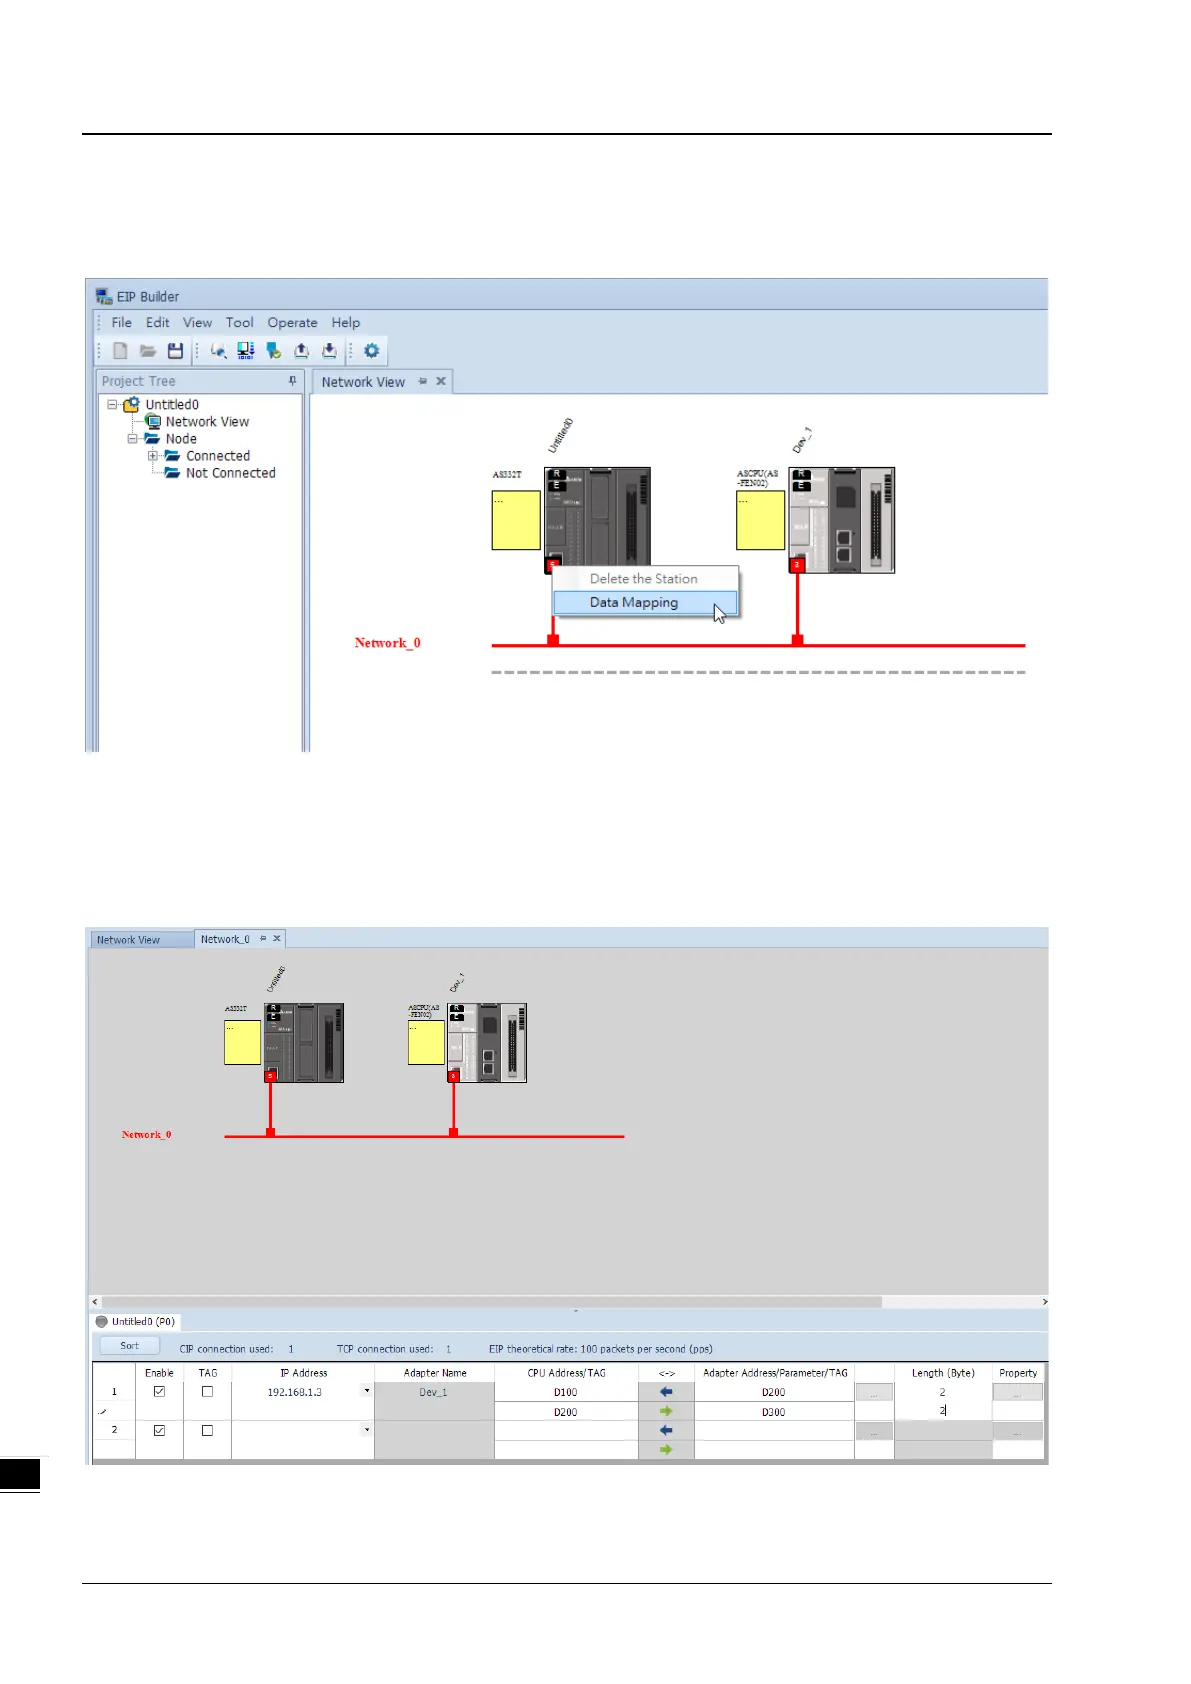Click the Property ellipsis button in row 1
The image size is (1191, 1684).
pos(1017,1392)
